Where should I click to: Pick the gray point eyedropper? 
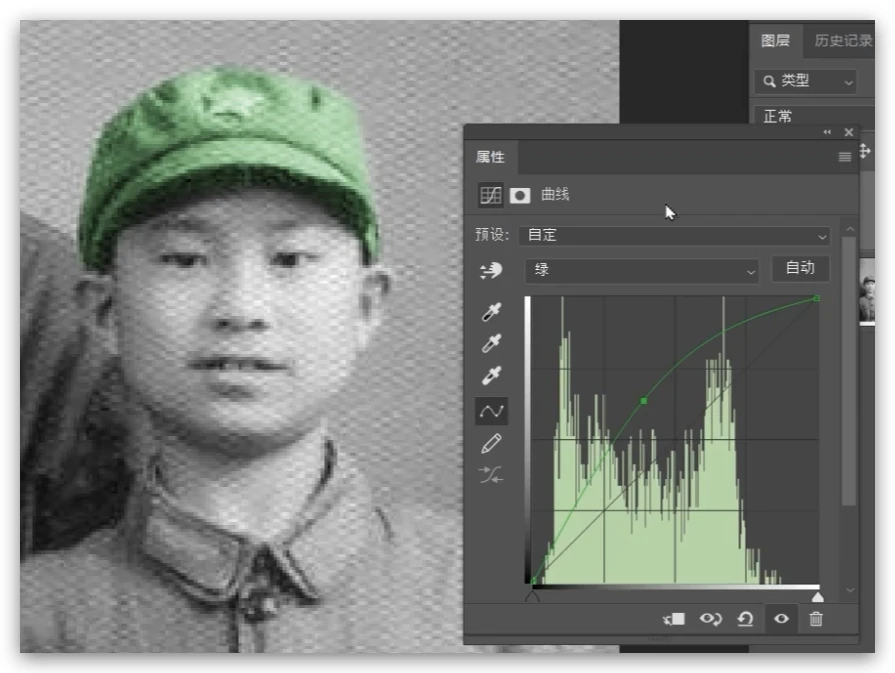(x=491, y=345)
